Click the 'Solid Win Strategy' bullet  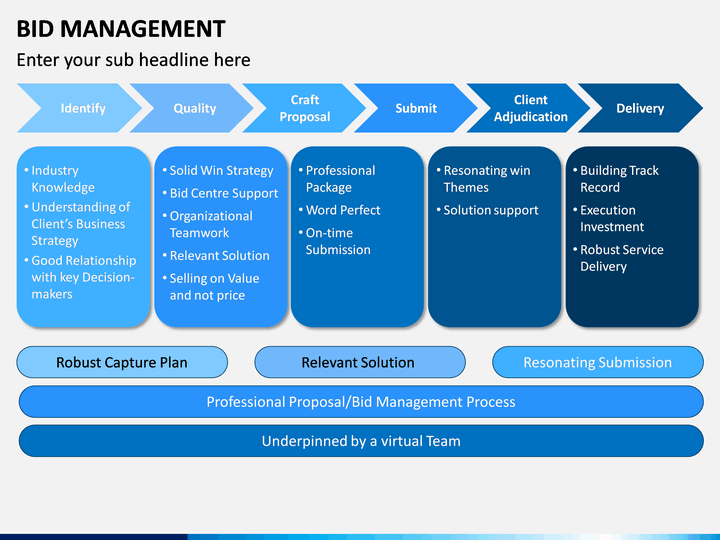(218, 170)
